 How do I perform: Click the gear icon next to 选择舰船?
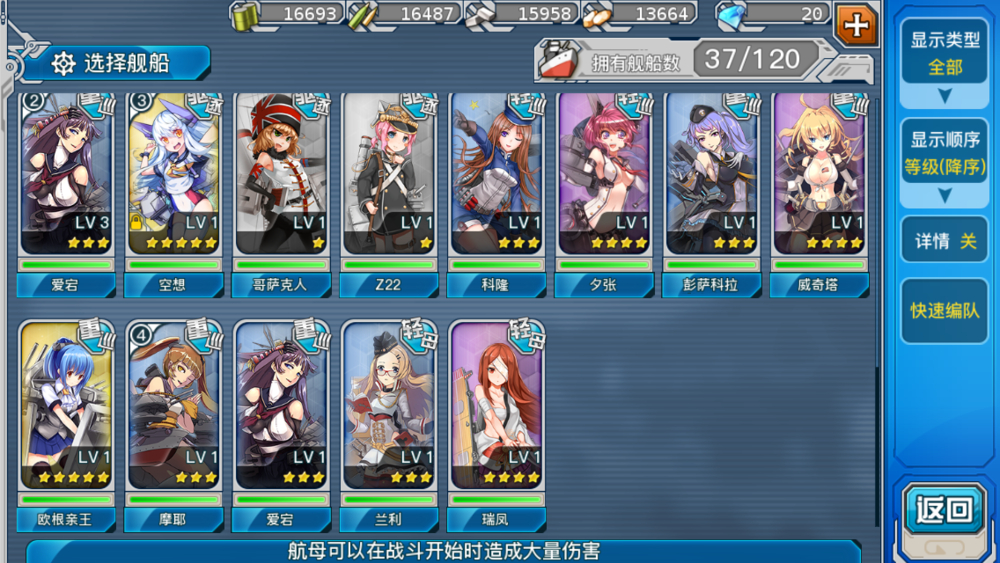tap(63, 63)
